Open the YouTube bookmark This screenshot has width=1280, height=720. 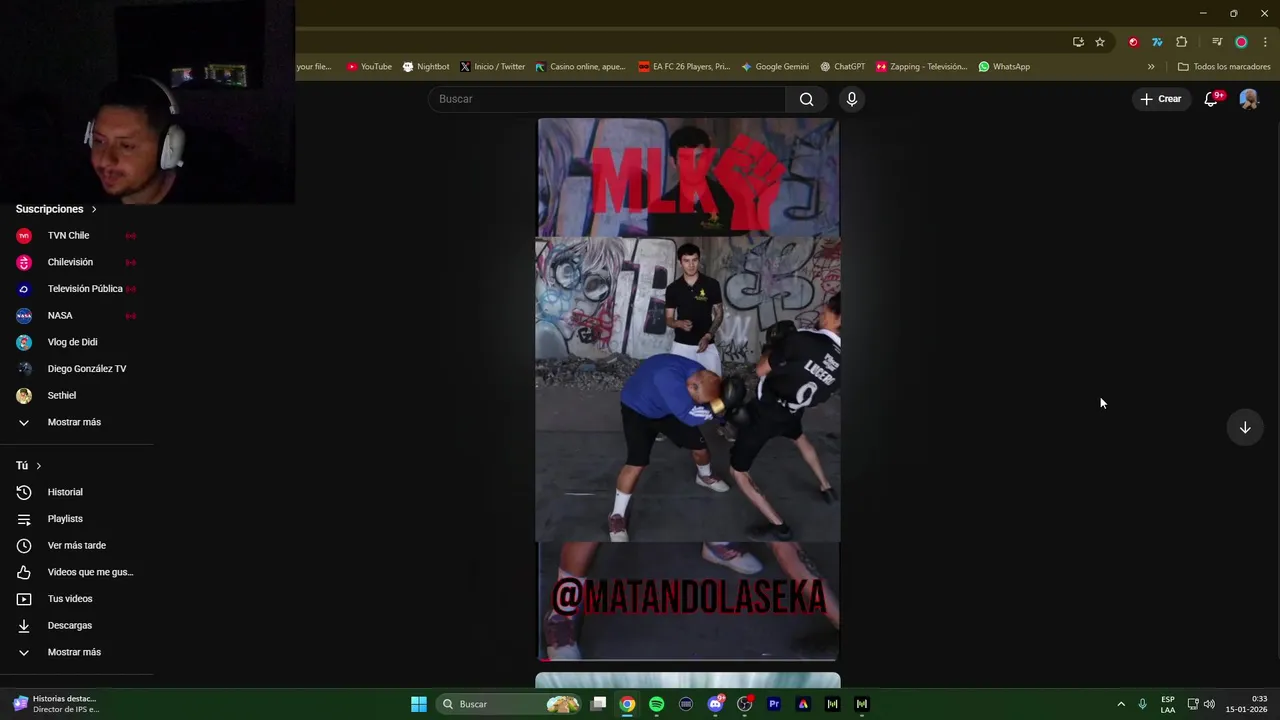coord(369,67)
